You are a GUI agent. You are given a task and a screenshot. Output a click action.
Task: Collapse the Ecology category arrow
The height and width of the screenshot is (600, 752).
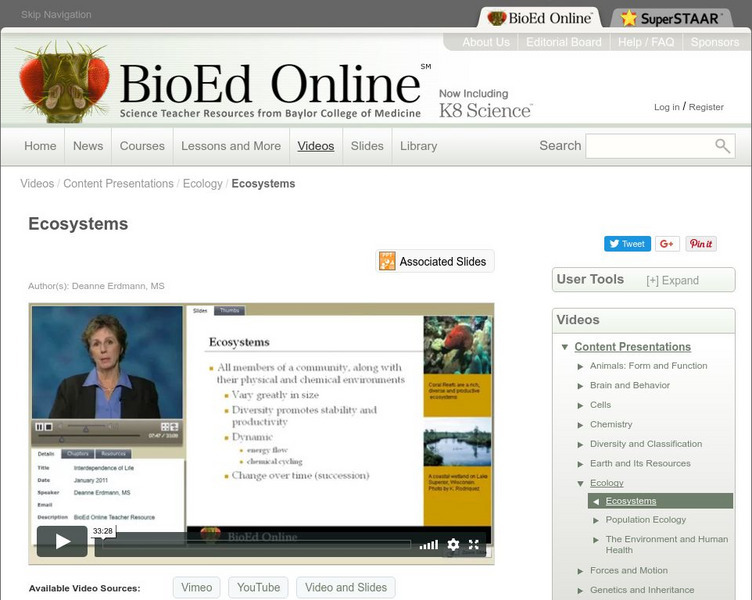(x=580, y=483)
